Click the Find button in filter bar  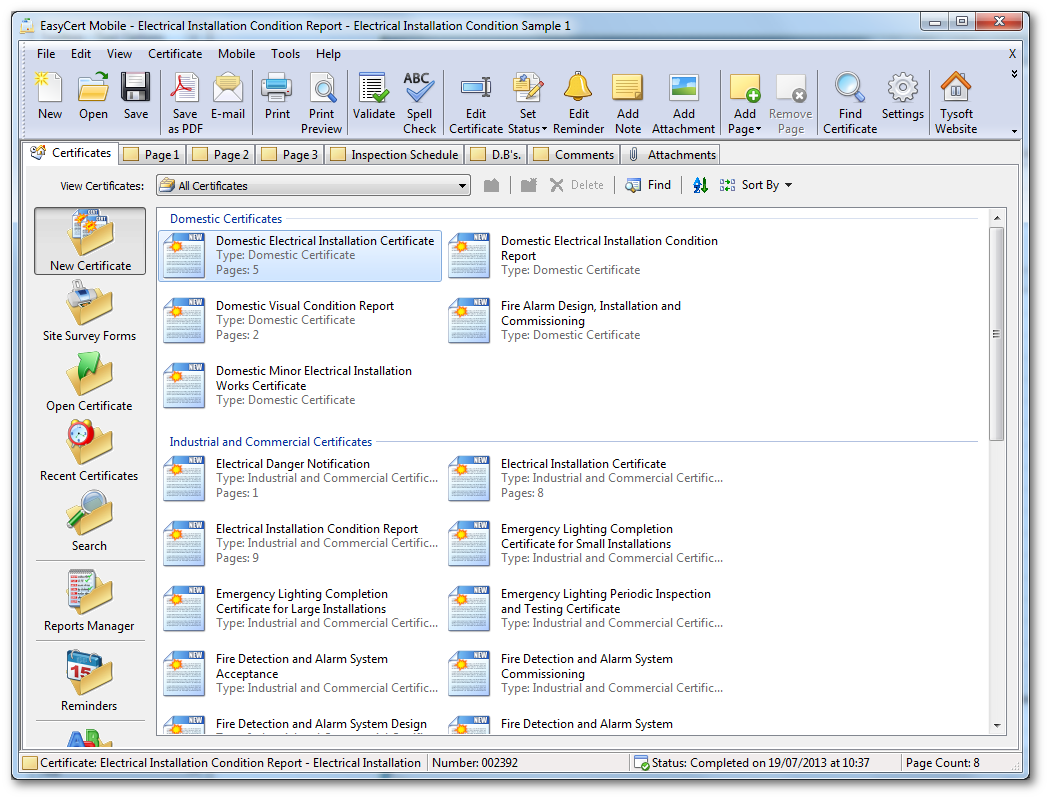pos(648,185)
